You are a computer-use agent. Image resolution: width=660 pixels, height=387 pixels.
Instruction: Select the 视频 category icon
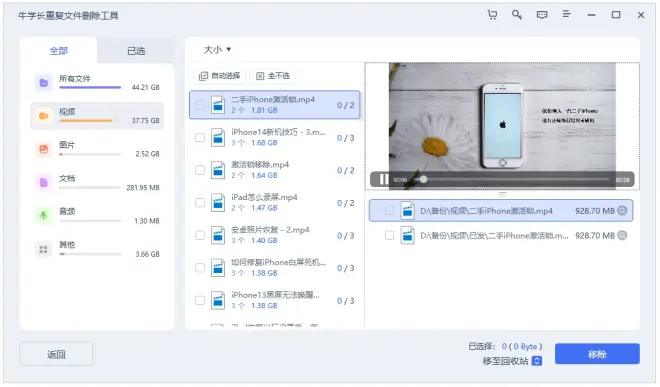click(43, 116)
